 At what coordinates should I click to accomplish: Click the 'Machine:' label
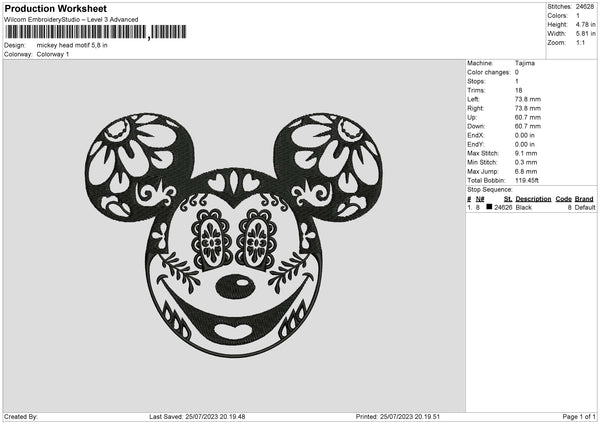coord(480,63)
